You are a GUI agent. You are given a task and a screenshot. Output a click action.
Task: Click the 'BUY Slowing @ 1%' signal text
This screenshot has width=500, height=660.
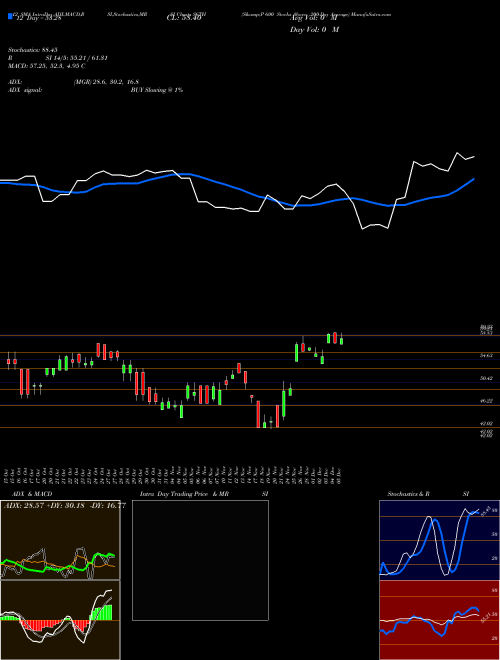157,90
